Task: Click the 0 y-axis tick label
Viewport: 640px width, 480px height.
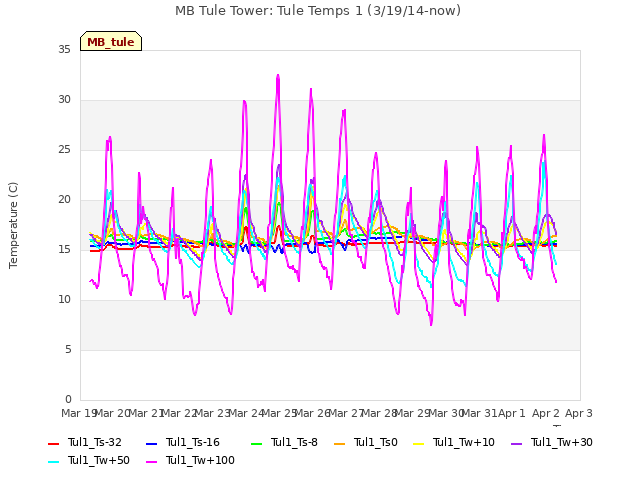Action: pyautogui.click(x=68, y=399)
